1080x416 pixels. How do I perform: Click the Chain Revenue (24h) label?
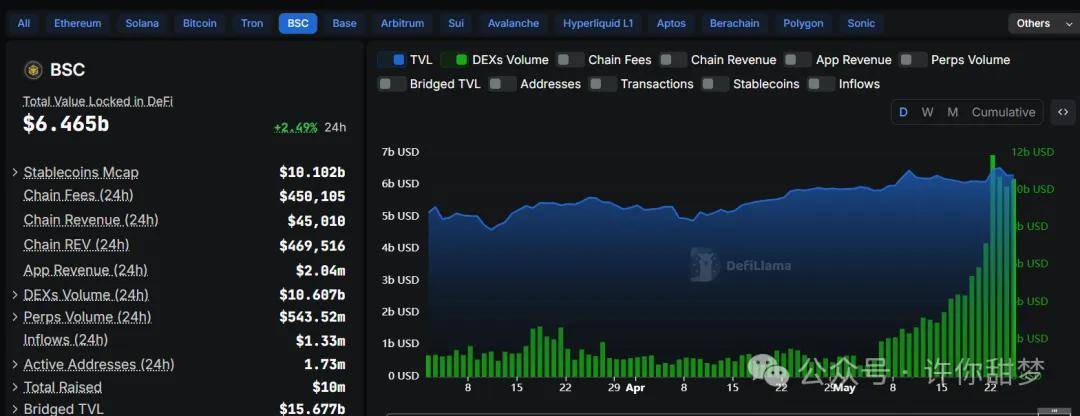[91, 220]
